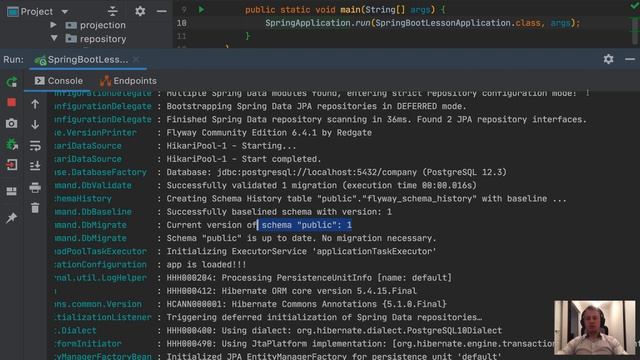Image resolution: width=640 pixels, height=360 pixels.
Task: Hide the Project panel
Action: pyautogui.click(x=162, y=11)
